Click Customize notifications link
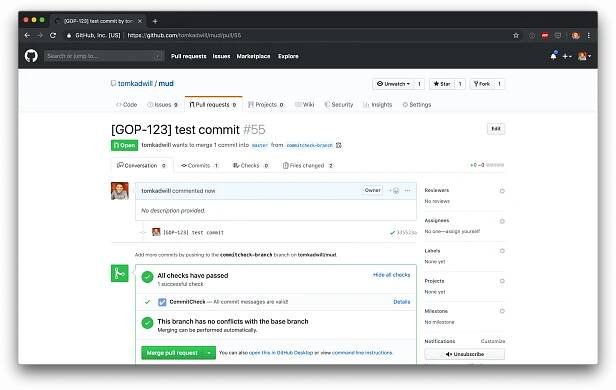 click(x=493, y=341)
